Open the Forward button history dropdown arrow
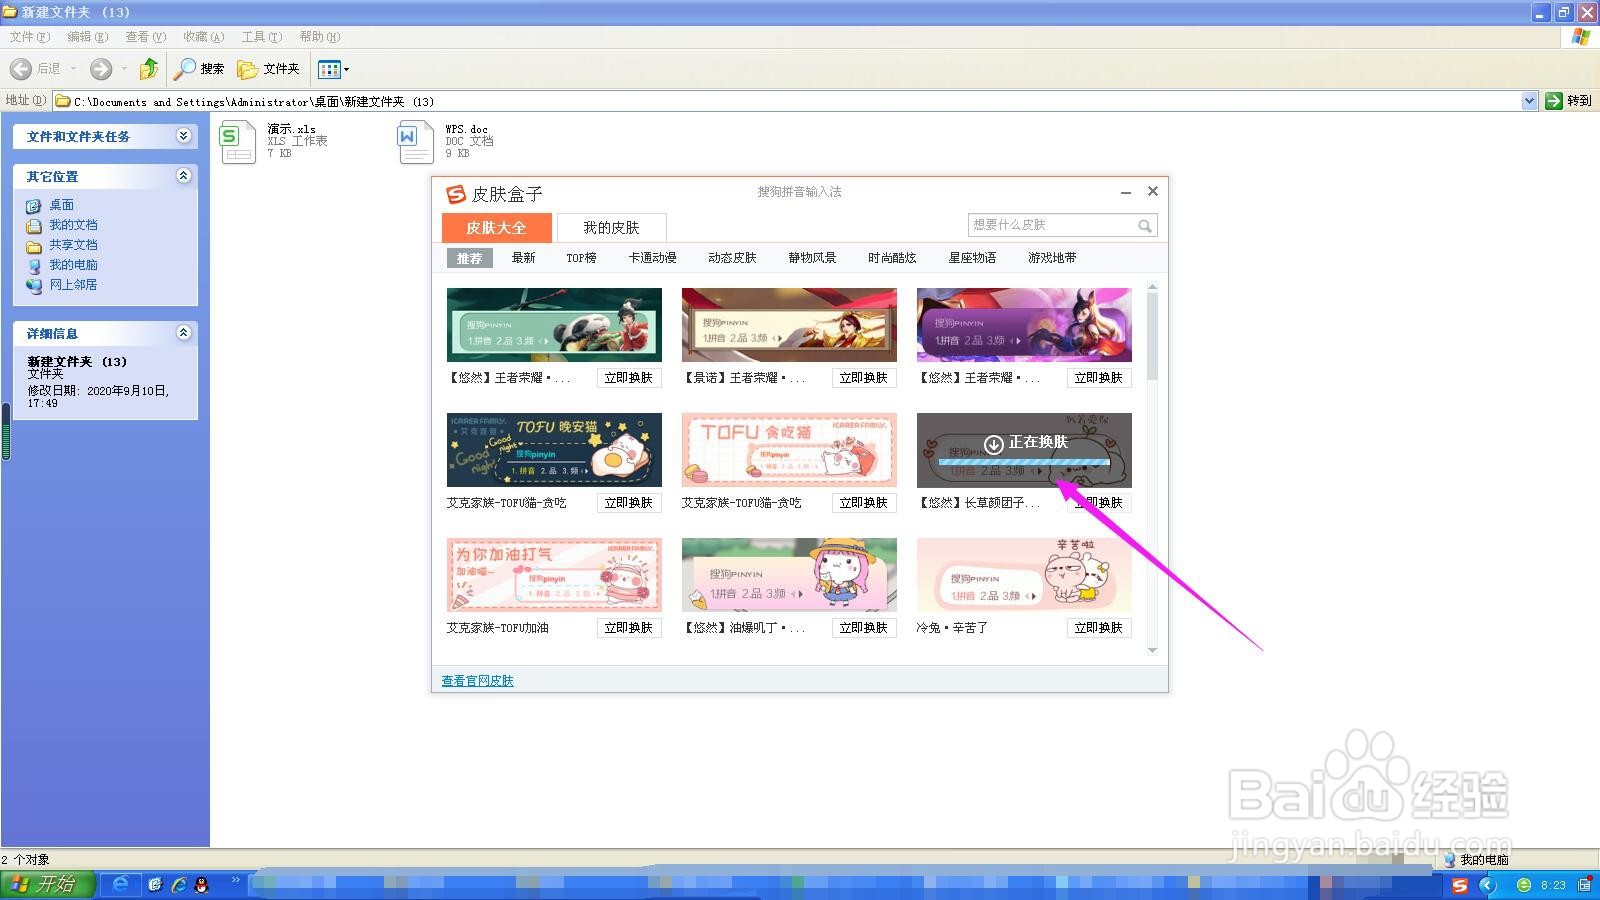 (x=124, y=68)
